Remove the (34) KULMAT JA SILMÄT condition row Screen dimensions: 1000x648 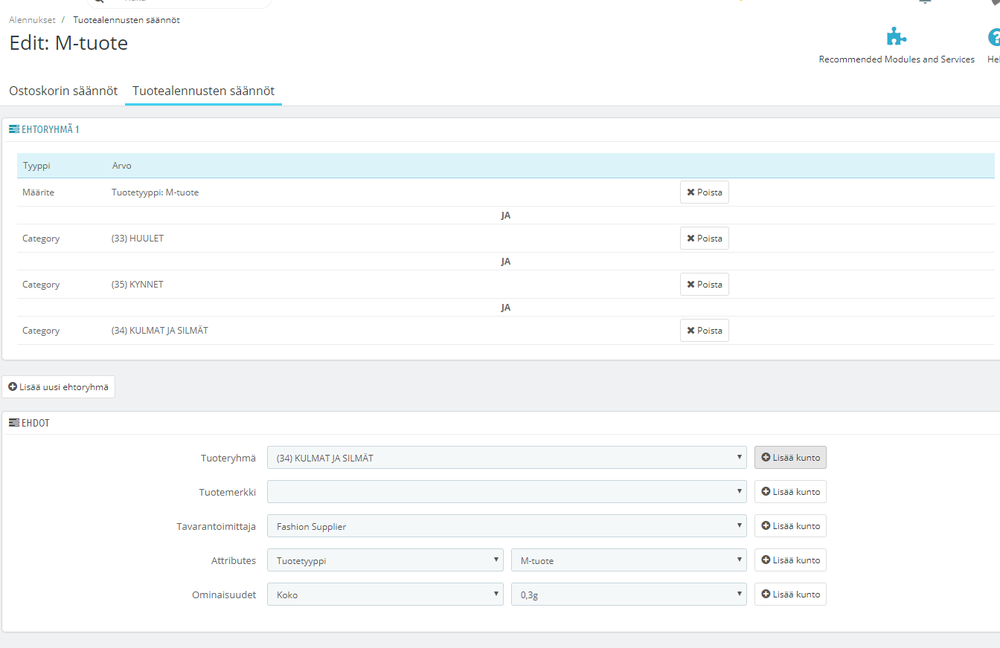pyautogui.click(x=704, y=330)
